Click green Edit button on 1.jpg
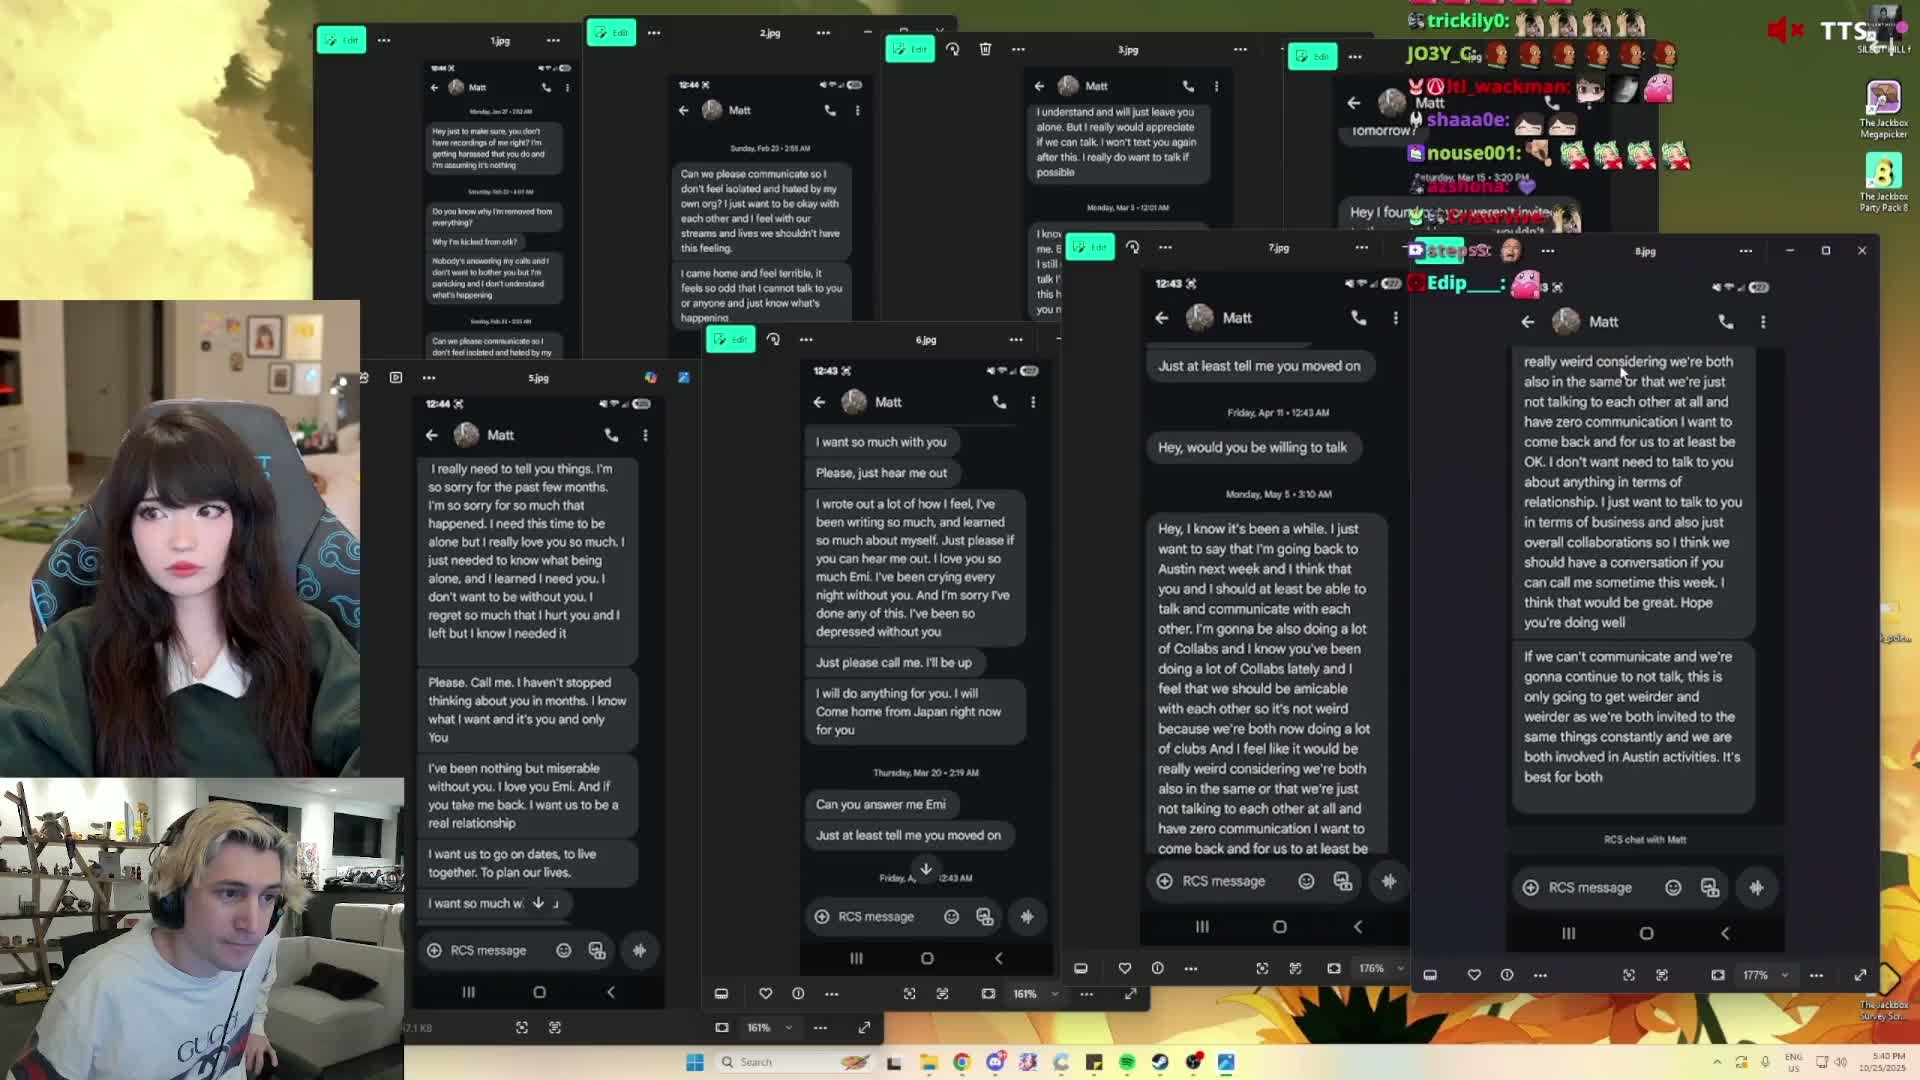1920x1080 pixels. pos(342,40)
